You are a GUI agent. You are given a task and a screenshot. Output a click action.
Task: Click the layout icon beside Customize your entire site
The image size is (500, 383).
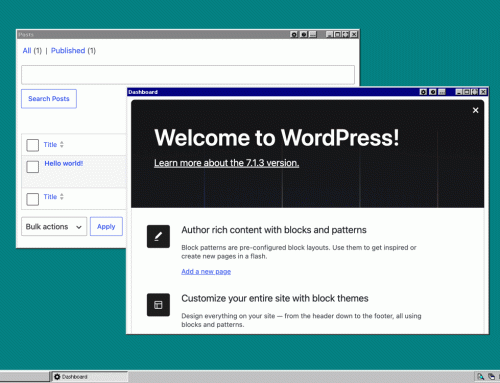(x=158, y=305)
